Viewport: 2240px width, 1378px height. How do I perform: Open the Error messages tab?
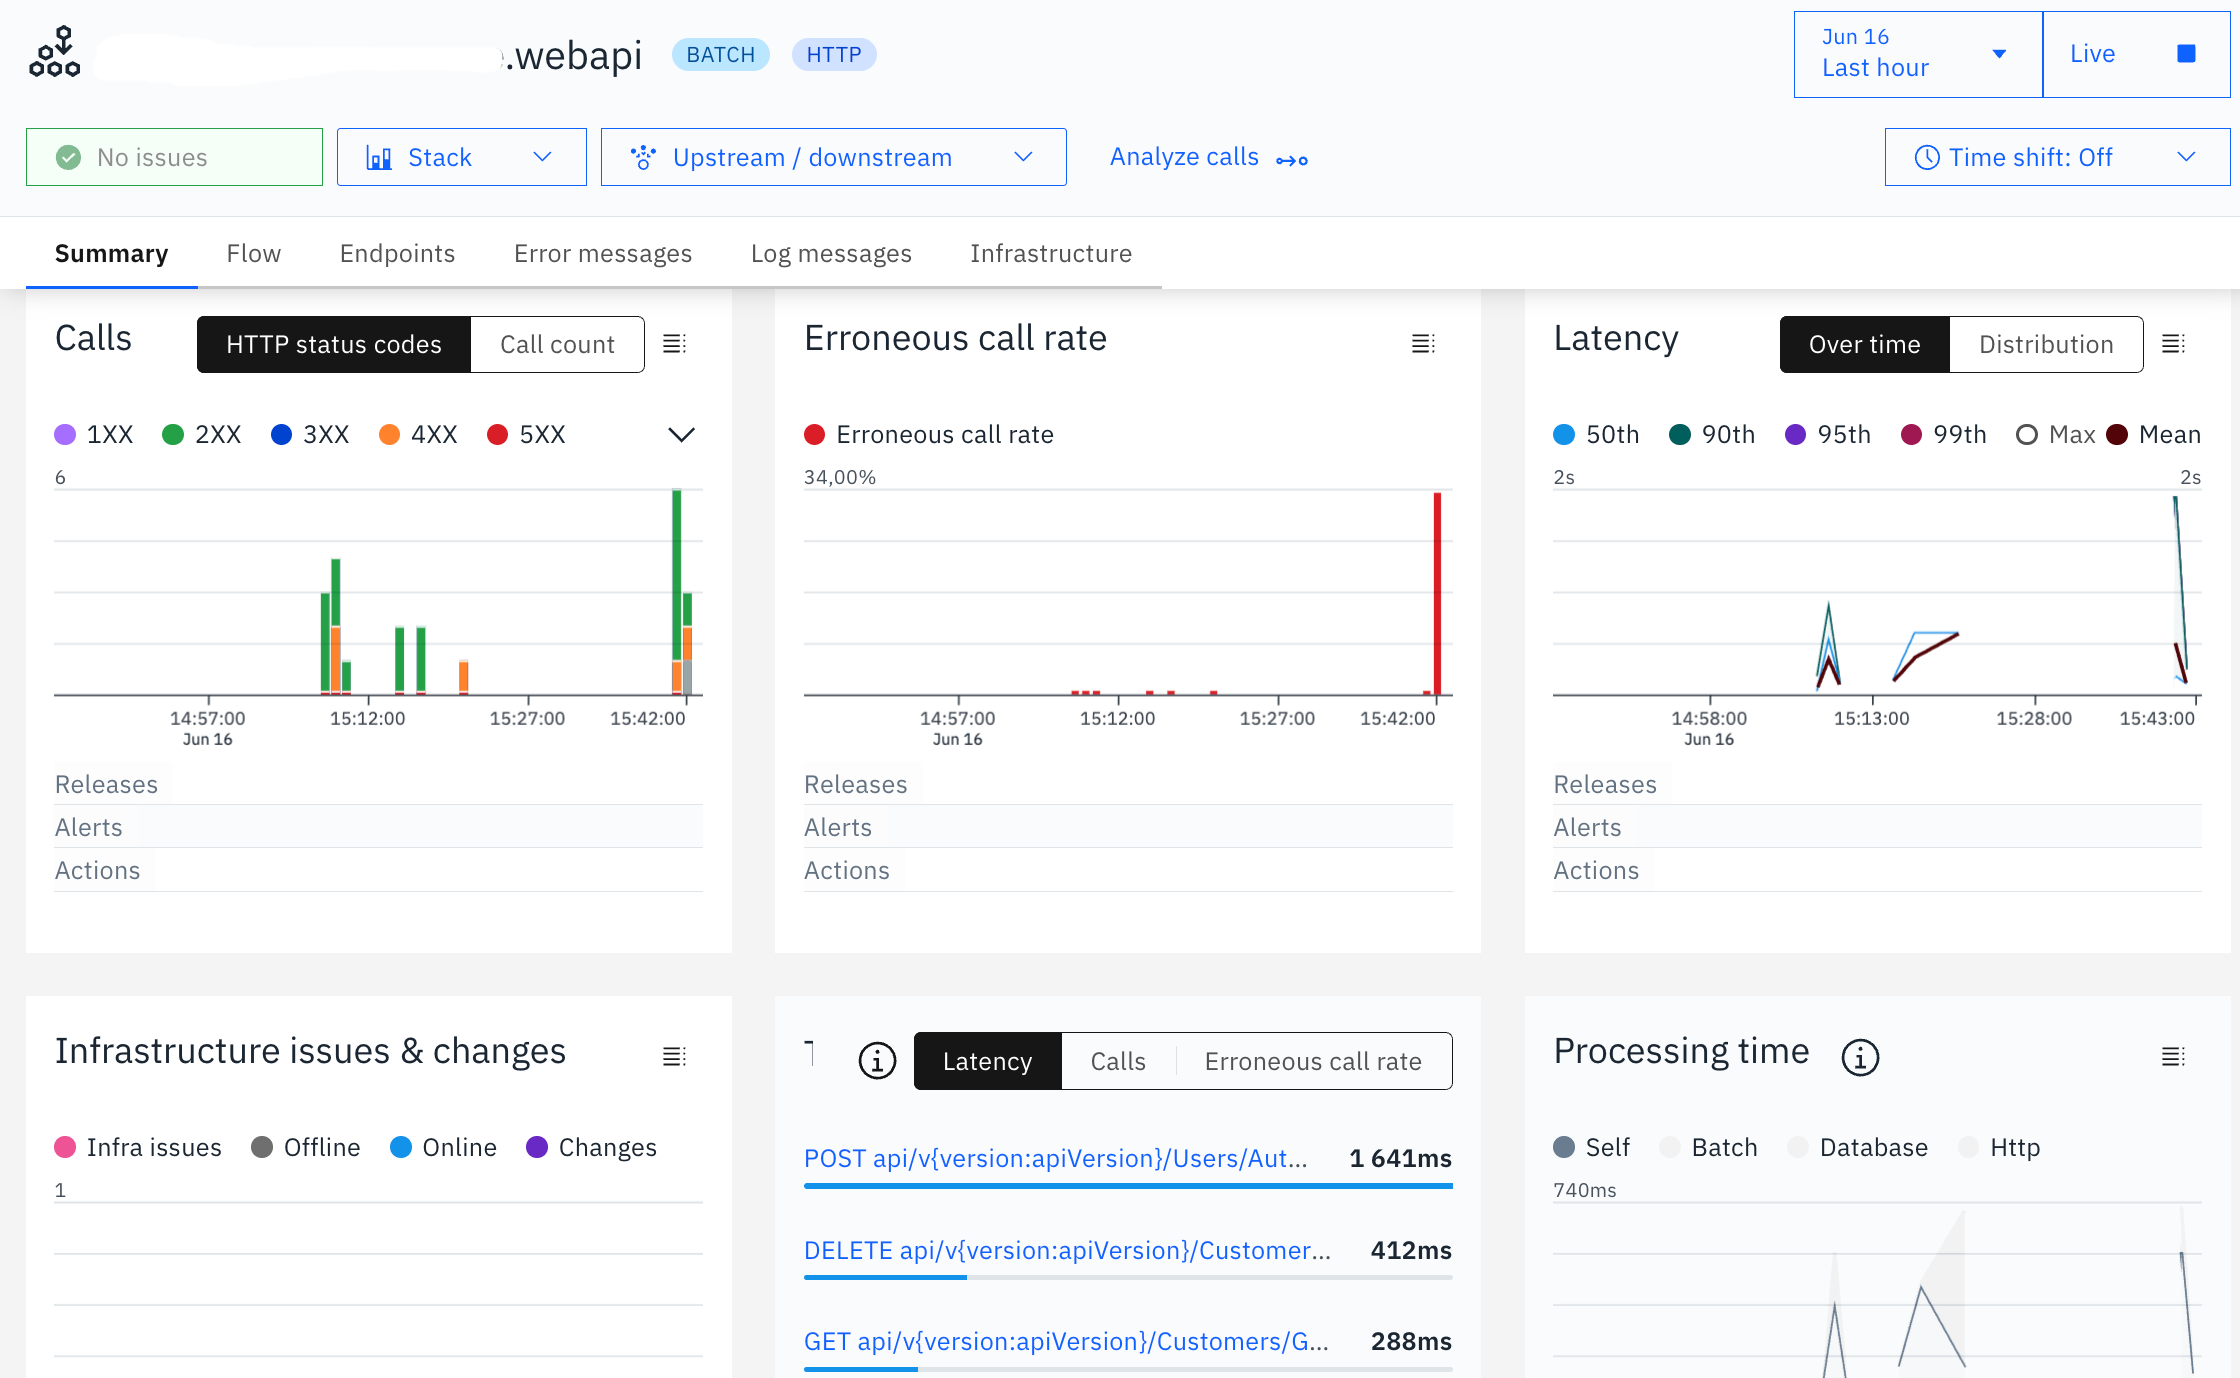[x=603, y=253]
